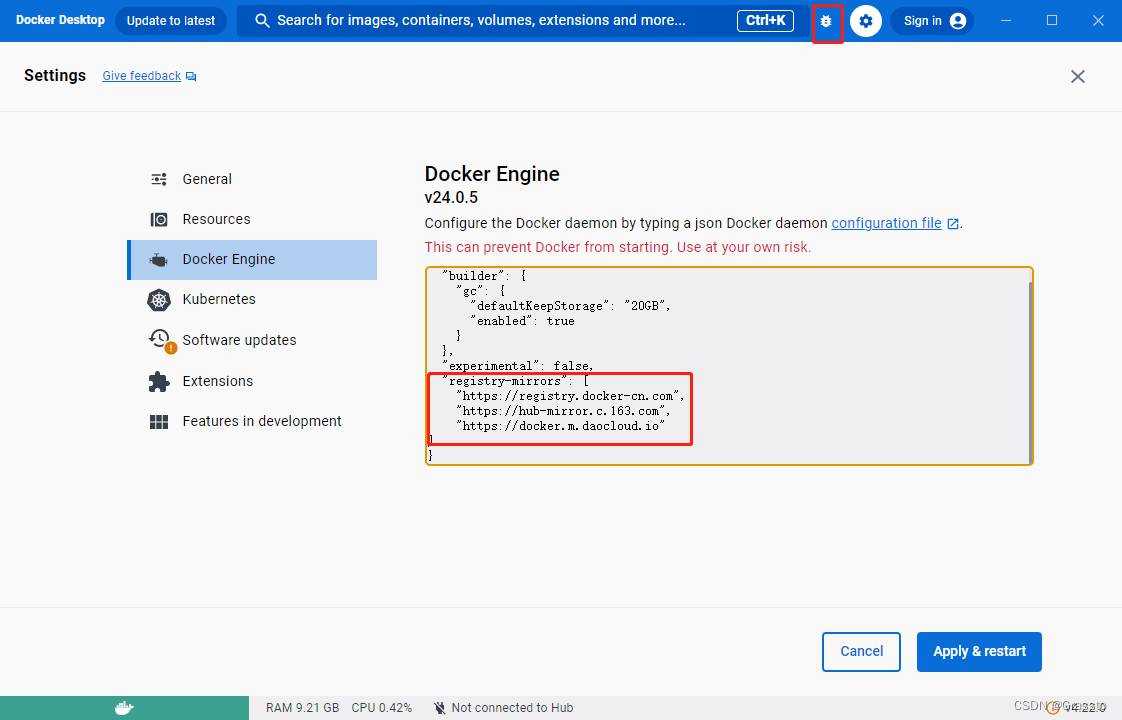
Task: Click inside the daemon JSON editor
Action: click(728, 366)
